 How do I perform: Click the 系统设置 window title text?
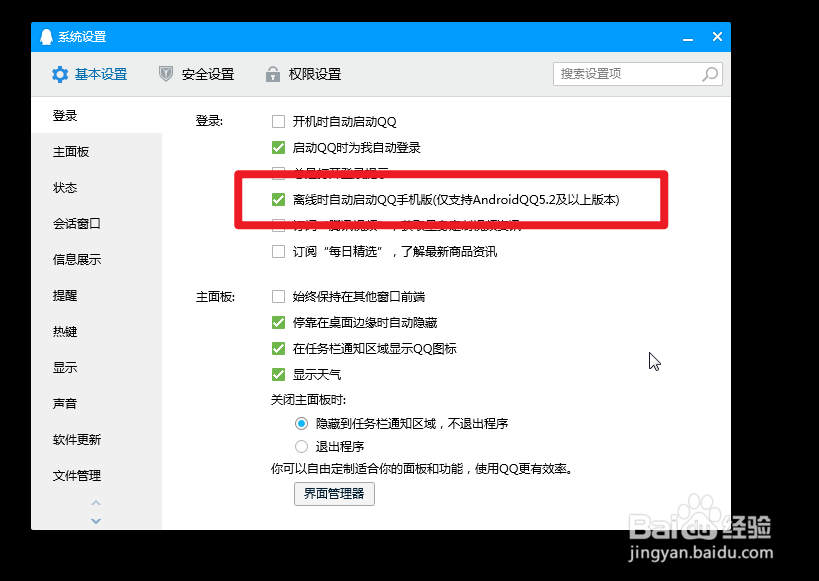(x=82, y=37)
